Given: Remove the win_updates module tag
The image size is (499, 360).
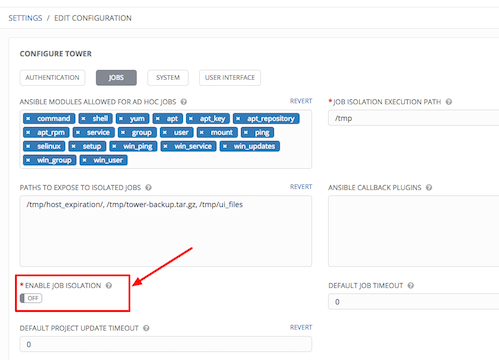Looking at the screenshot, I should click(225, 146).
